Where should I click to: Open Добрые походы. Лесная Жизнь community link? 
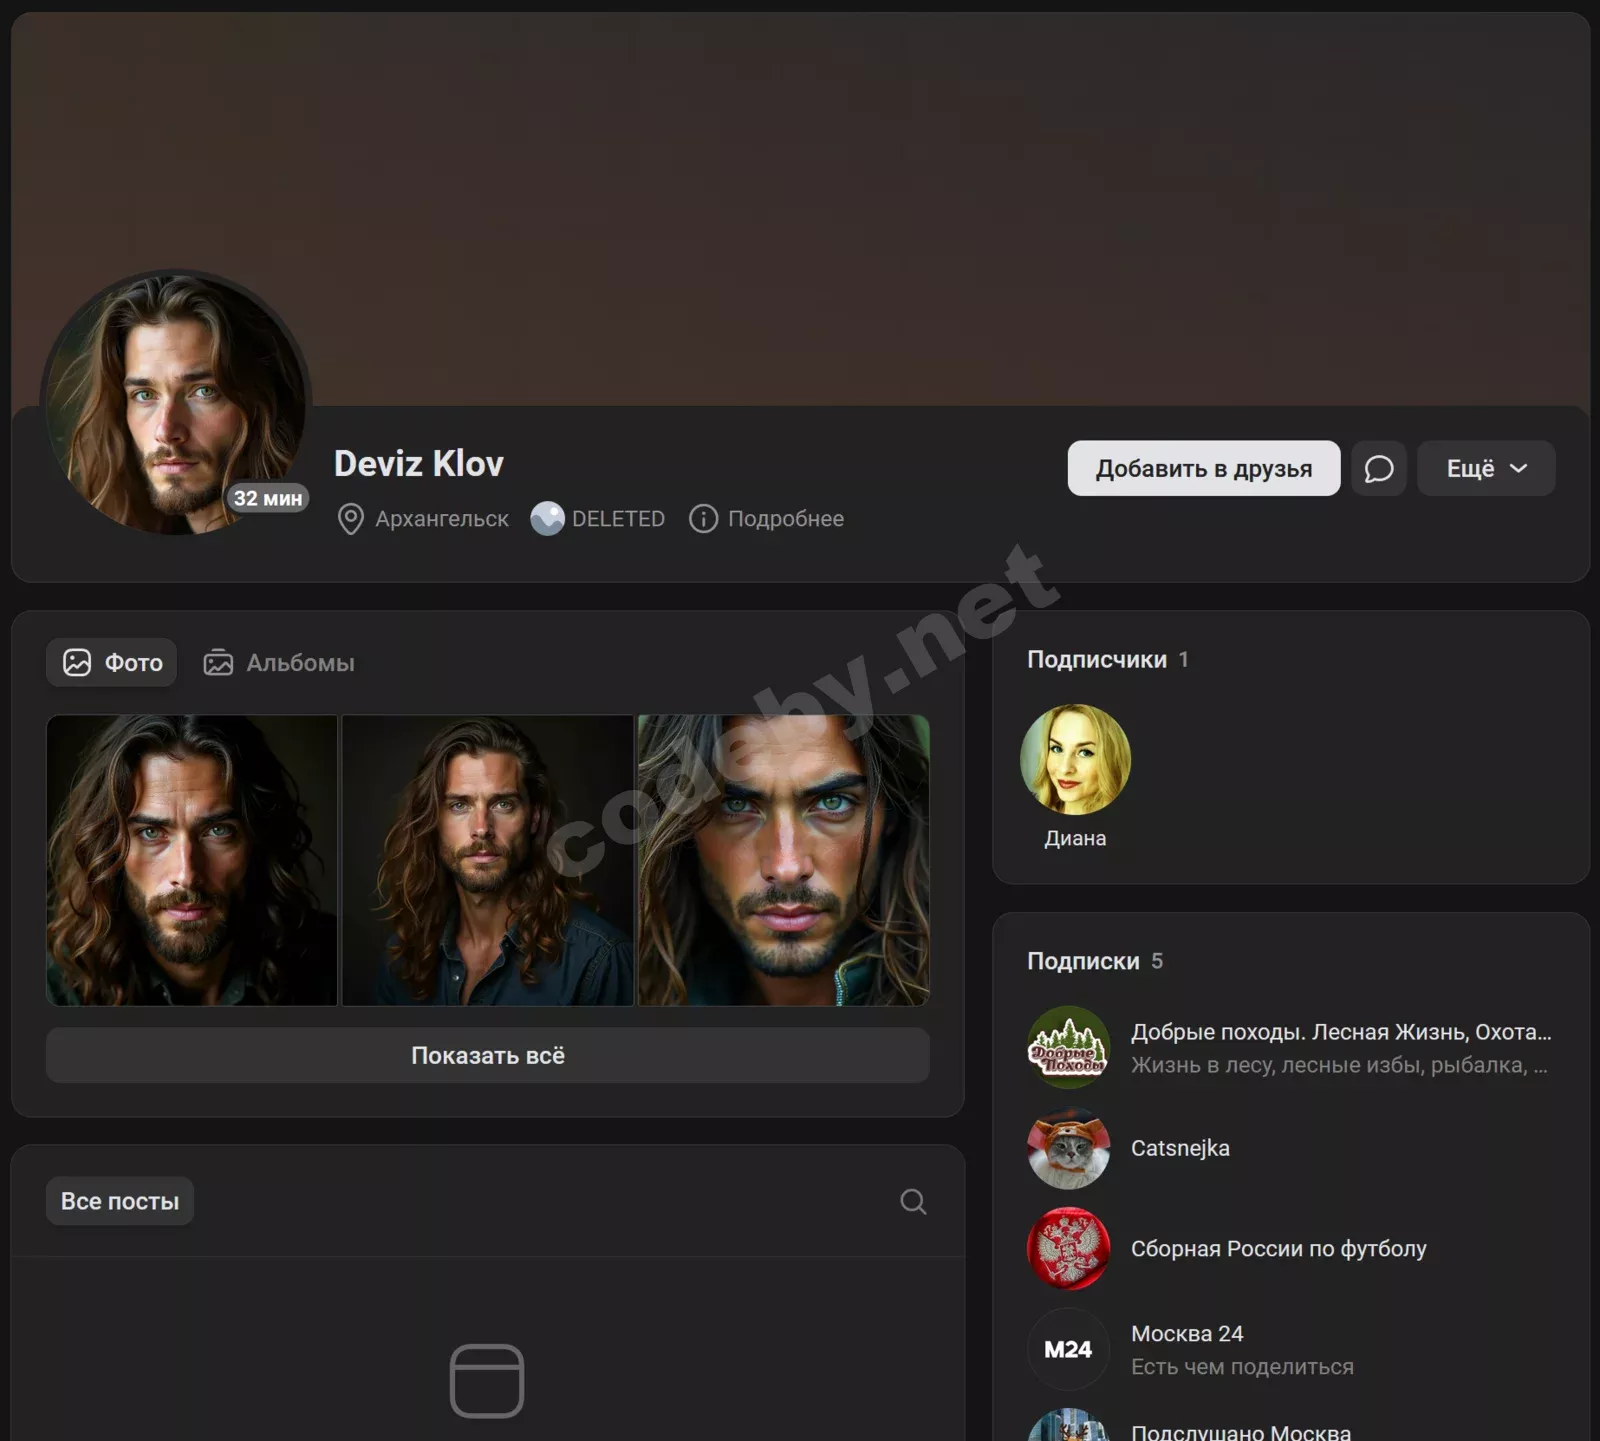tap(1341, 1032)
